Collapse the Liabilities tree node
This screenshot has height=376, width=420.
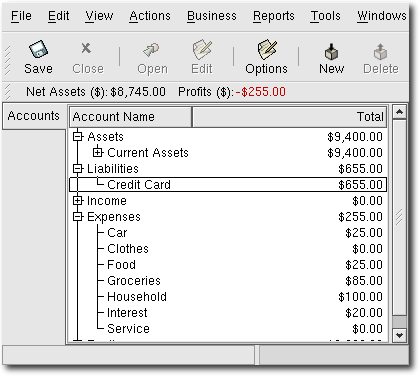(77, 169)
